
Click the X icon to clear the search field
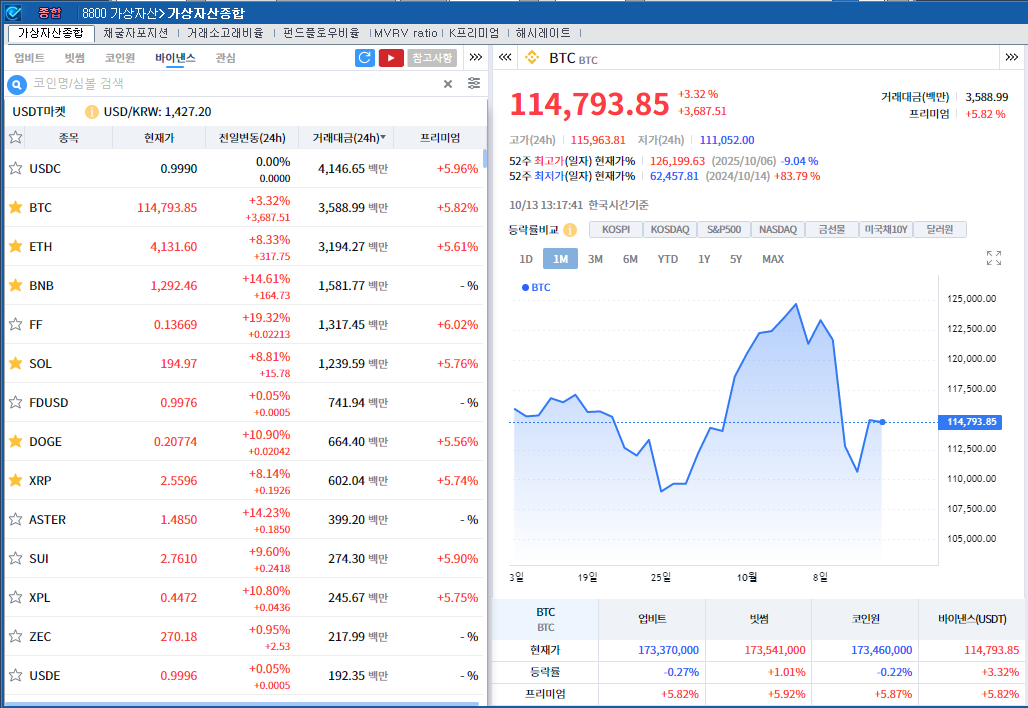tap(447, 84)
